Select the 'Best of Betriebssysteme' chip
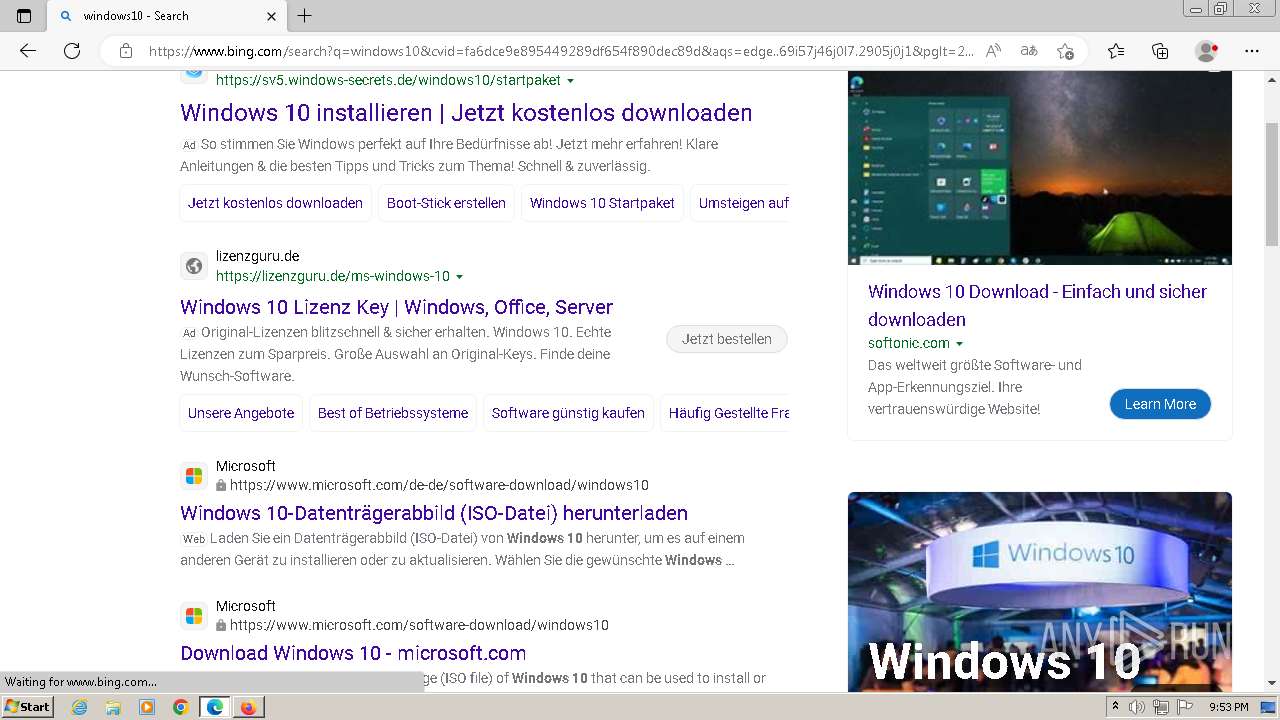This screenshot has width=1280, height=720. coord(393,413)
